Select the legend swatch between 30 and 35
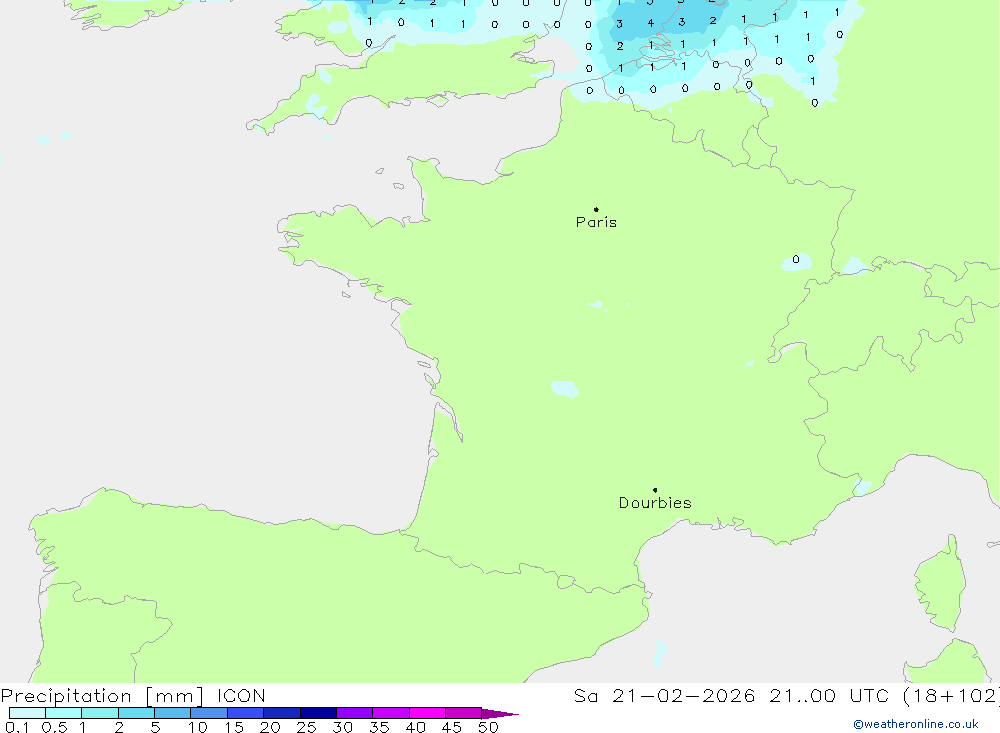 (355, 713)
